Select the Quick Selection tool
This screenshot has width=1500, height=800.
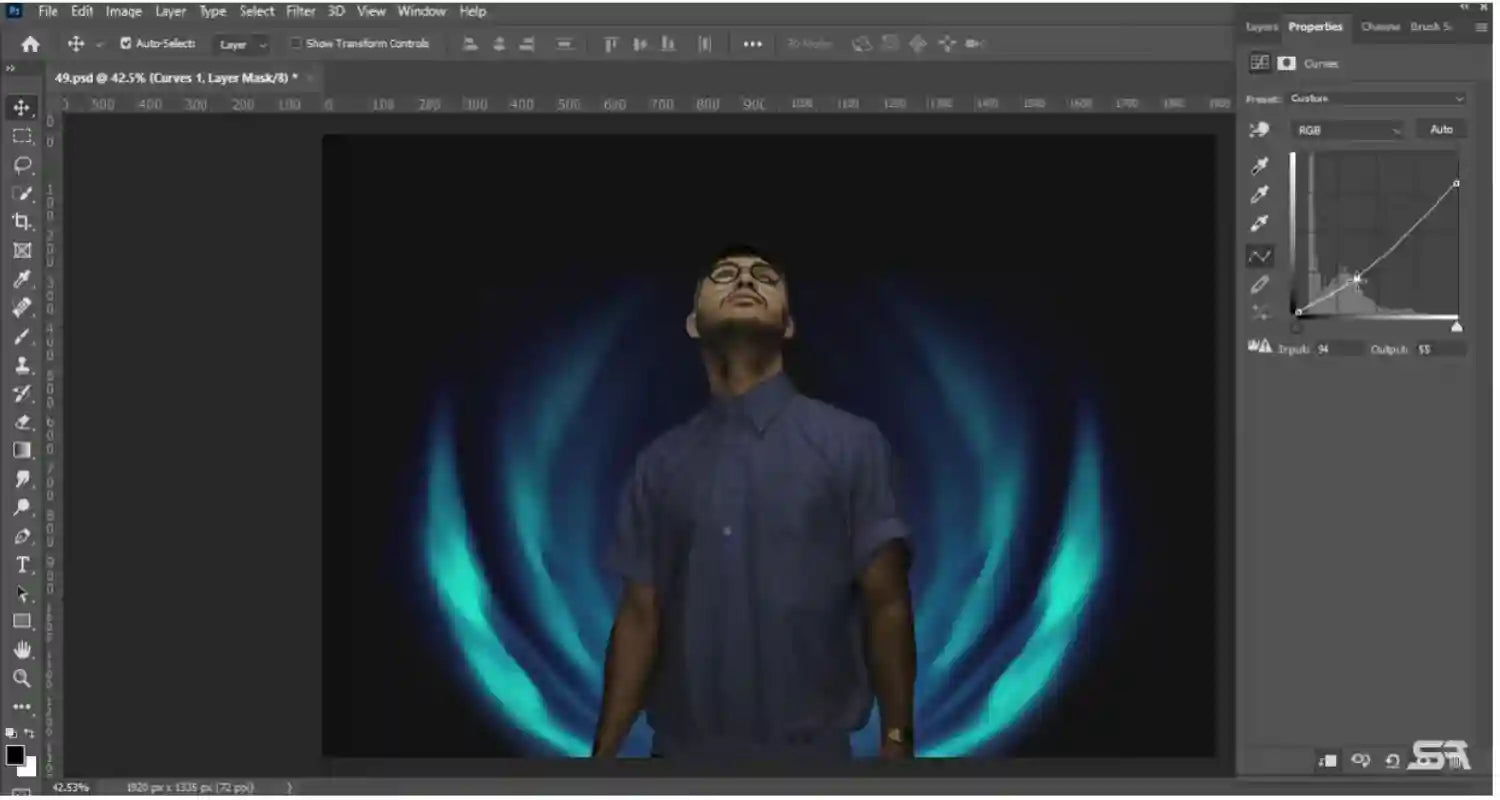point(22,193)
